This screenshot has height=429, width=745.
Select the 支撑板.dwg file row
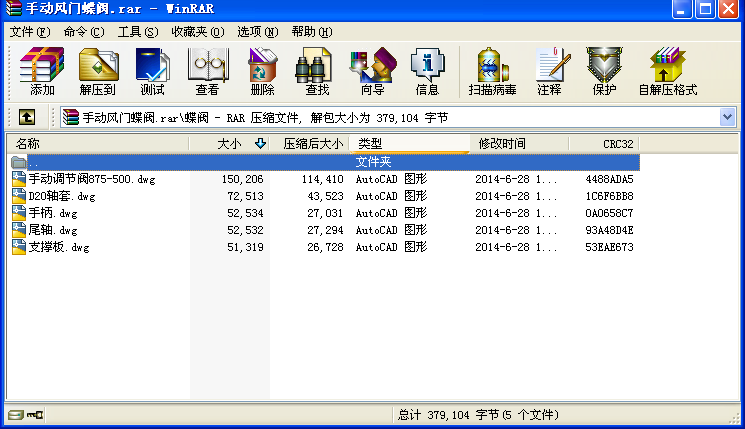coord(59,247)
